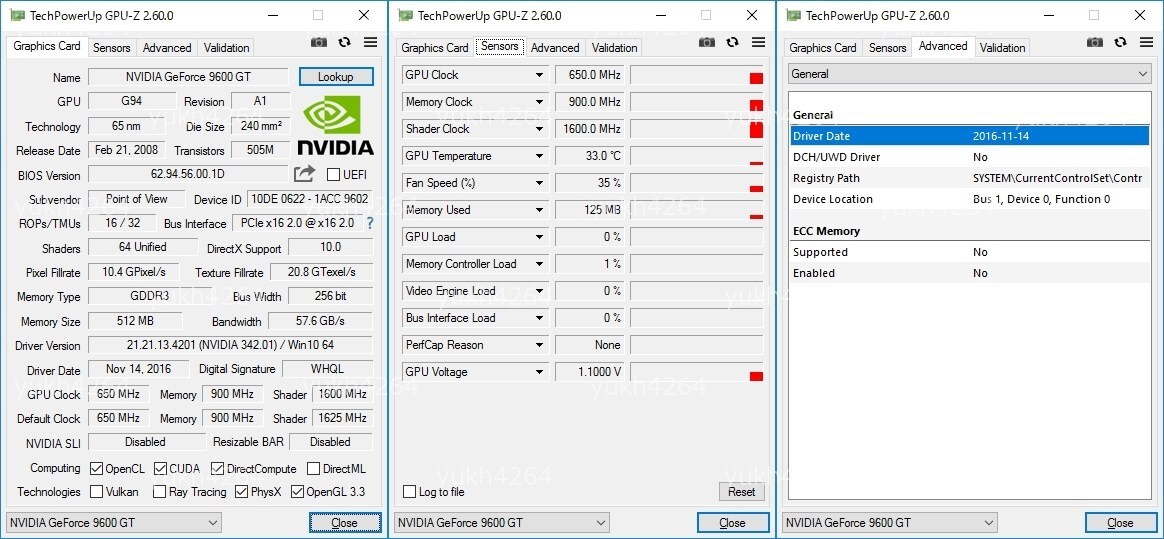Click GPU-Z title bar icon in Graphics Card window
The height and width of the screenshot is (539, 1164).
click(x=17, y=15)
